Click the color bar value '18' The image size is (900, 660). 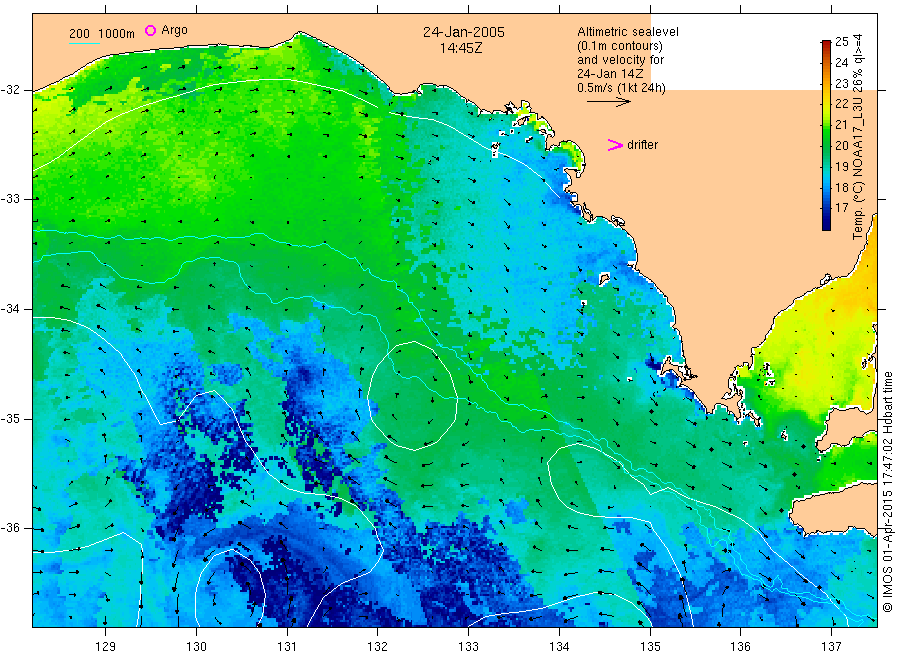pyautogui.click(x=841, y=187)
